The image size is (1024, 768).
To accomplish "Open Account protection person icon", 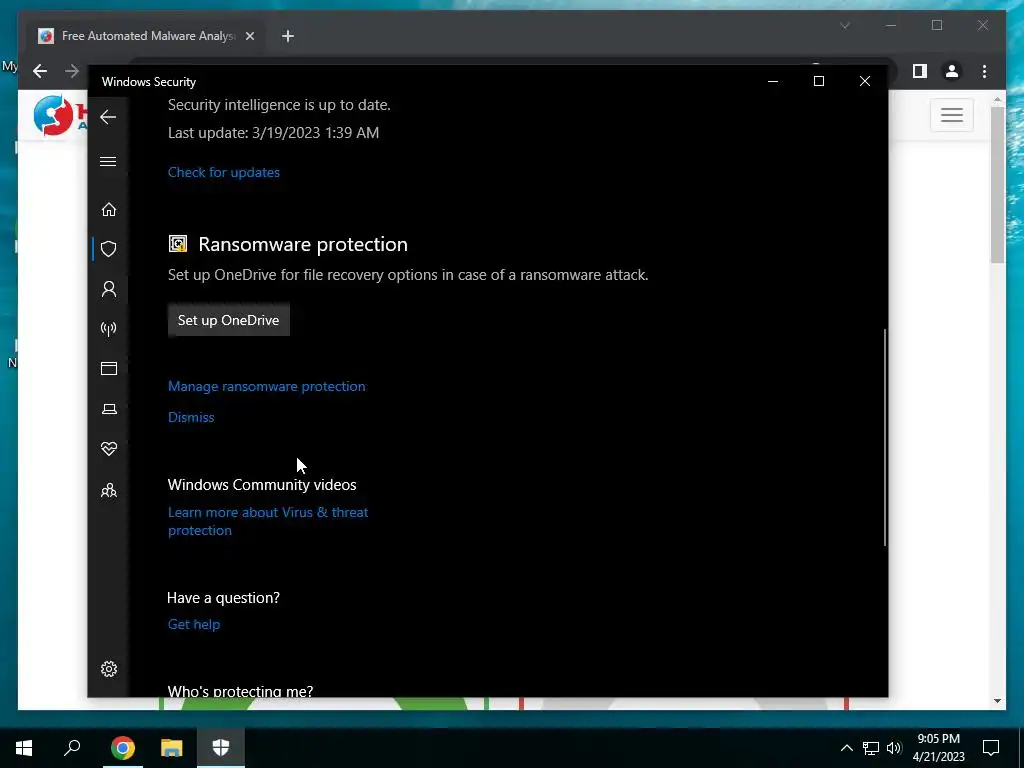I will coord(108,289).
